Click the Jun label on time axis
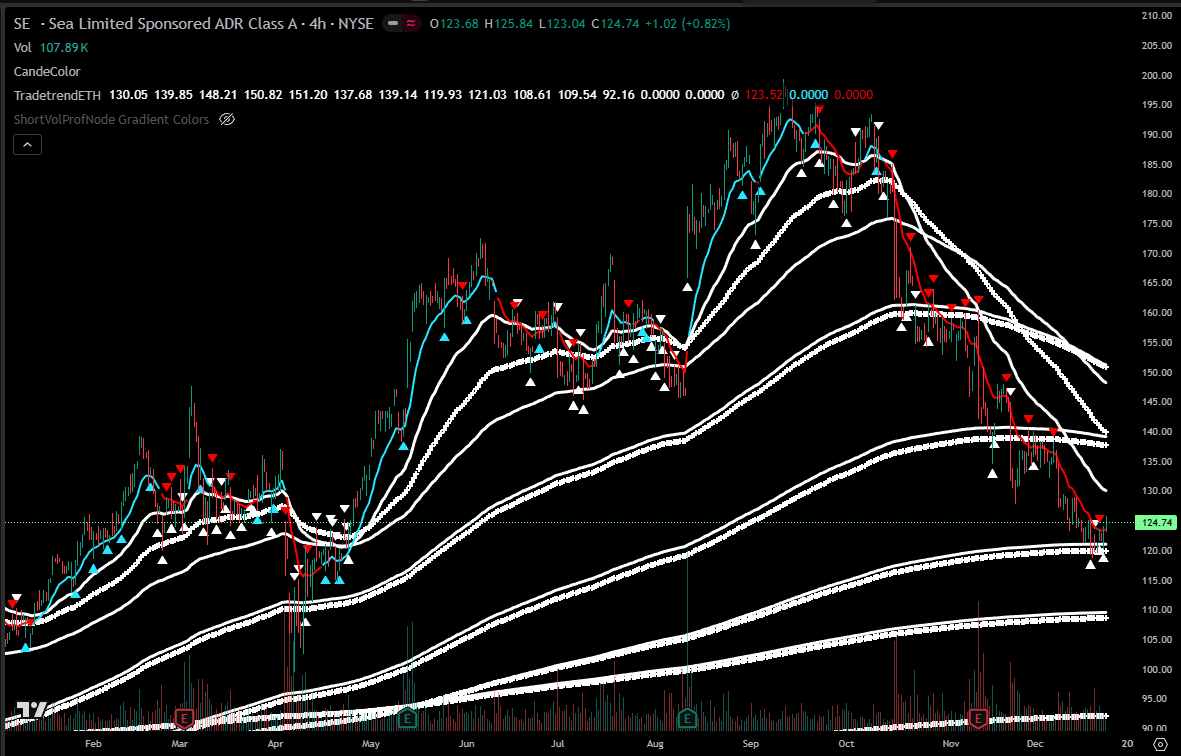Screen dimensions: 1181x756 [466, 744]
